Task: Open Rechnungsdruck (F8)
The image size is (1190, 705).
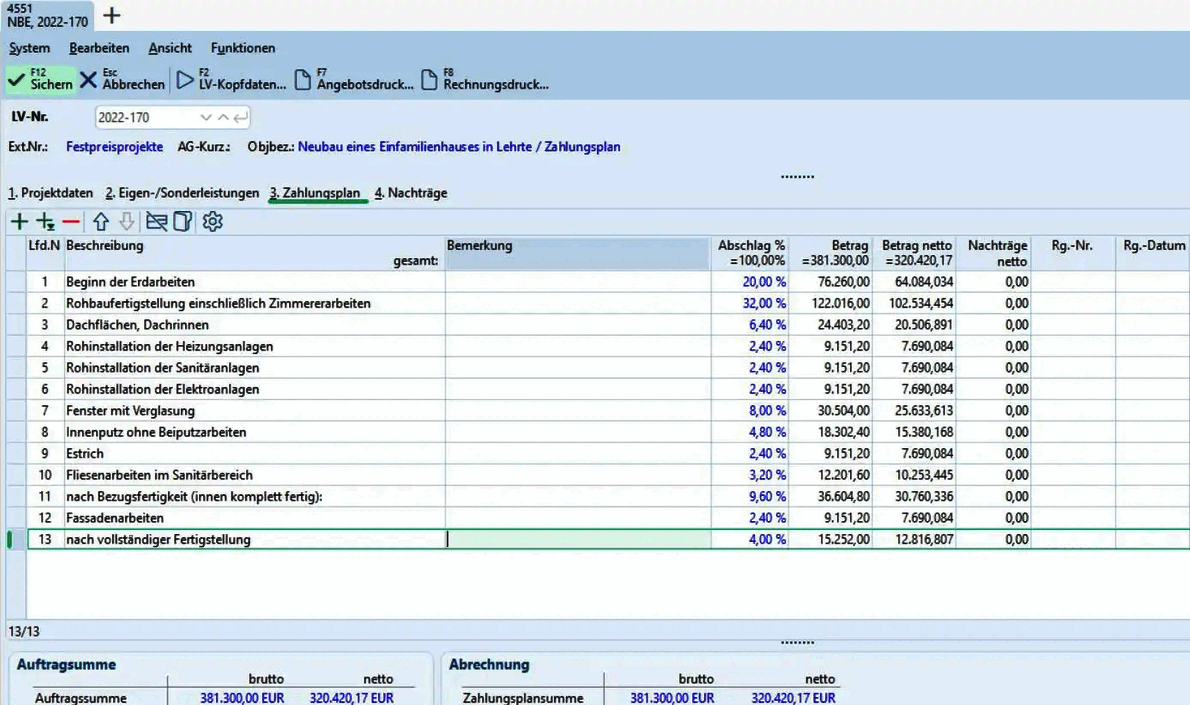Action: click(x=485, y=80)
